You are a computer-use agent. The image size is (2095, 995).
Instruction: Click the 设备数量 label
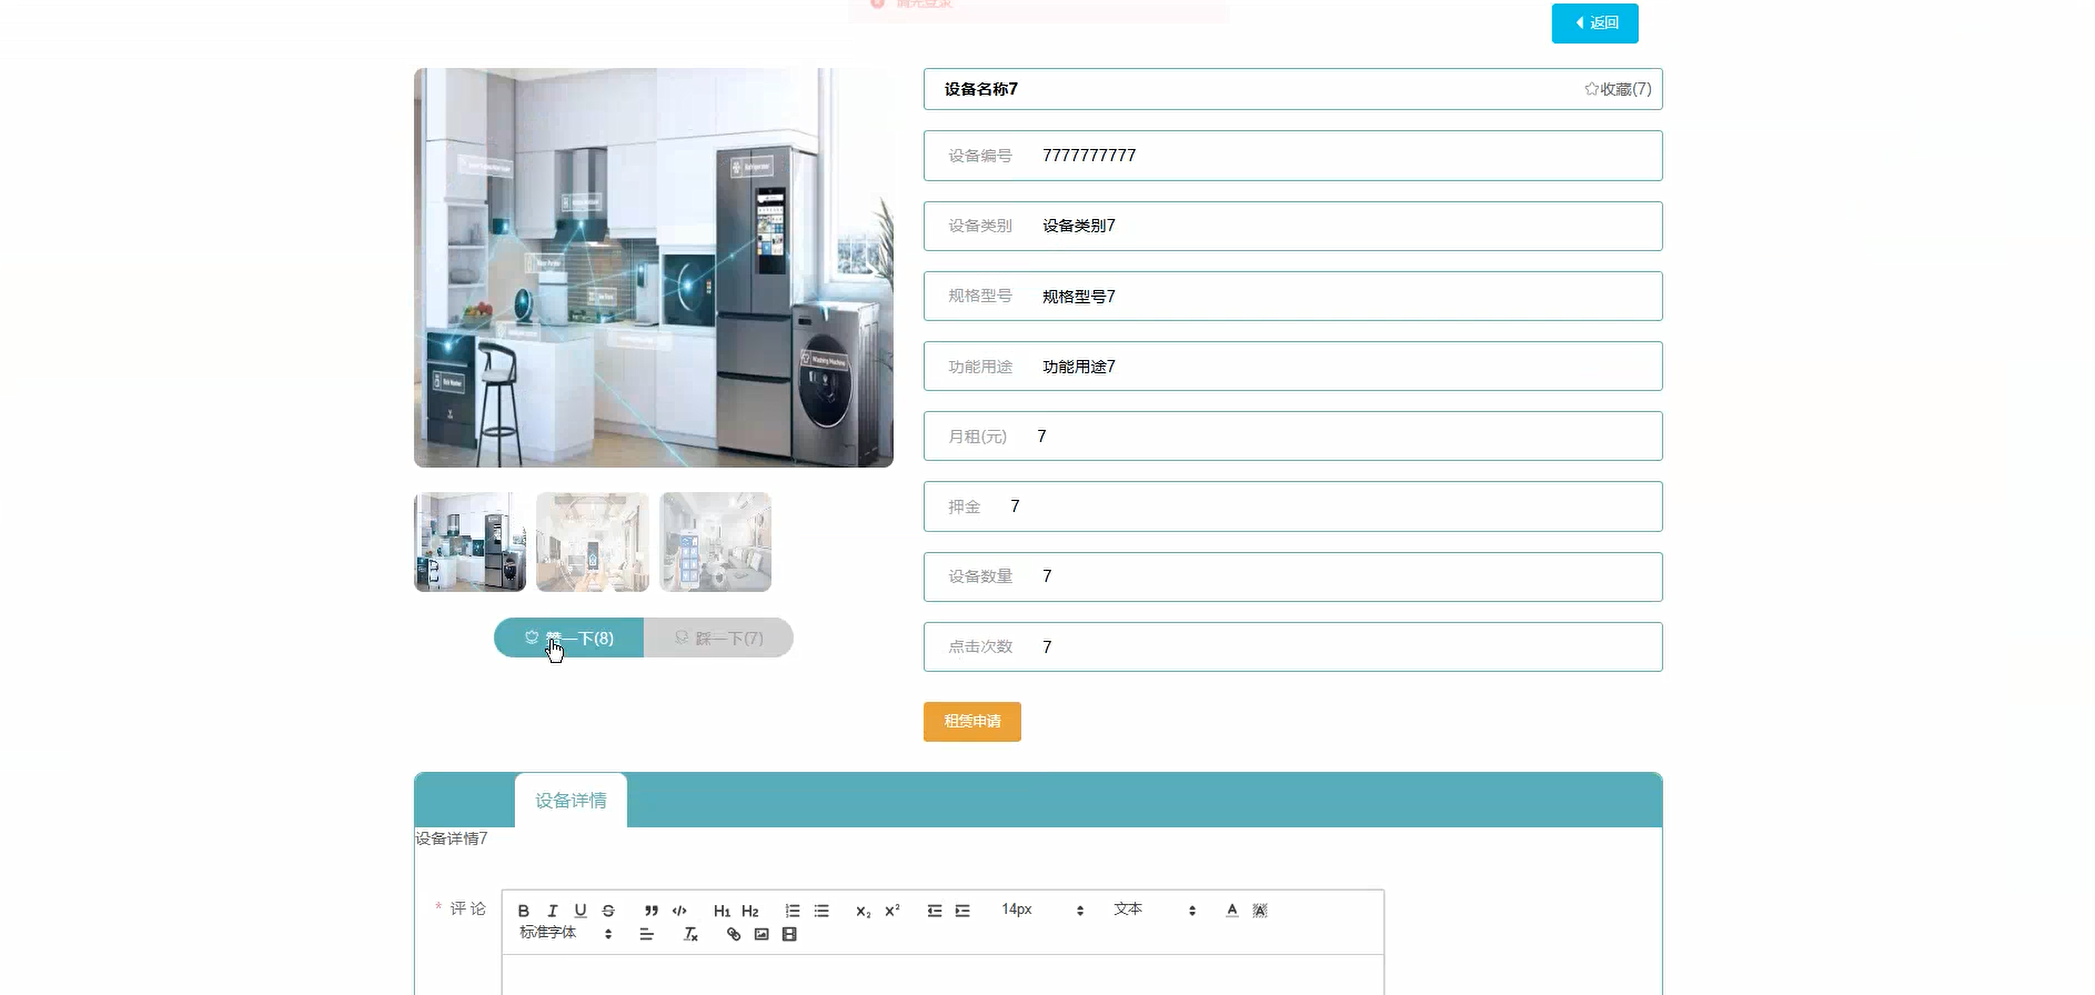[980, 577]
